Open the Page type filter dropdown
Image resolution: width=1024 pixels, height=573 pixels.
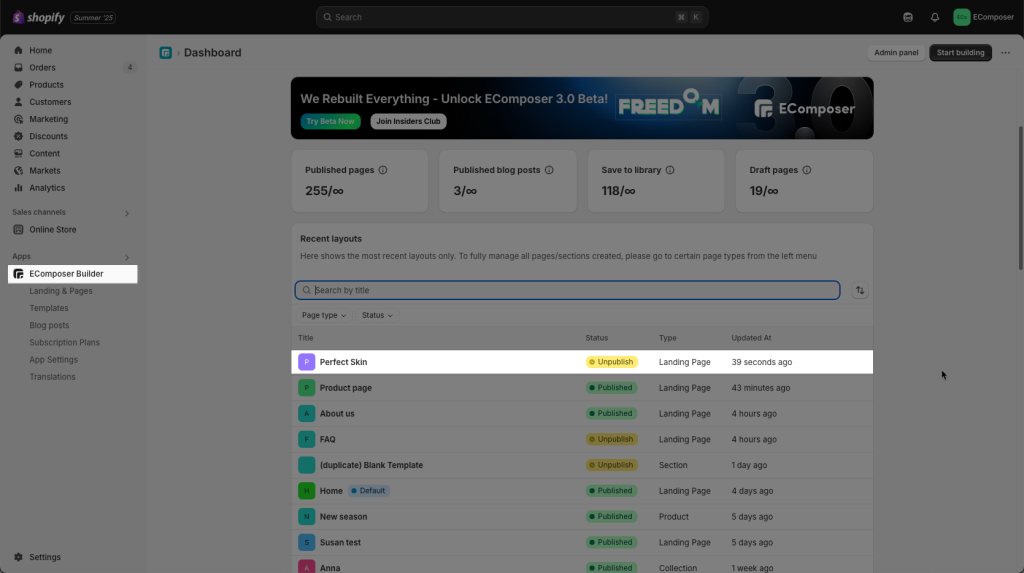click(x=324, y=315)
